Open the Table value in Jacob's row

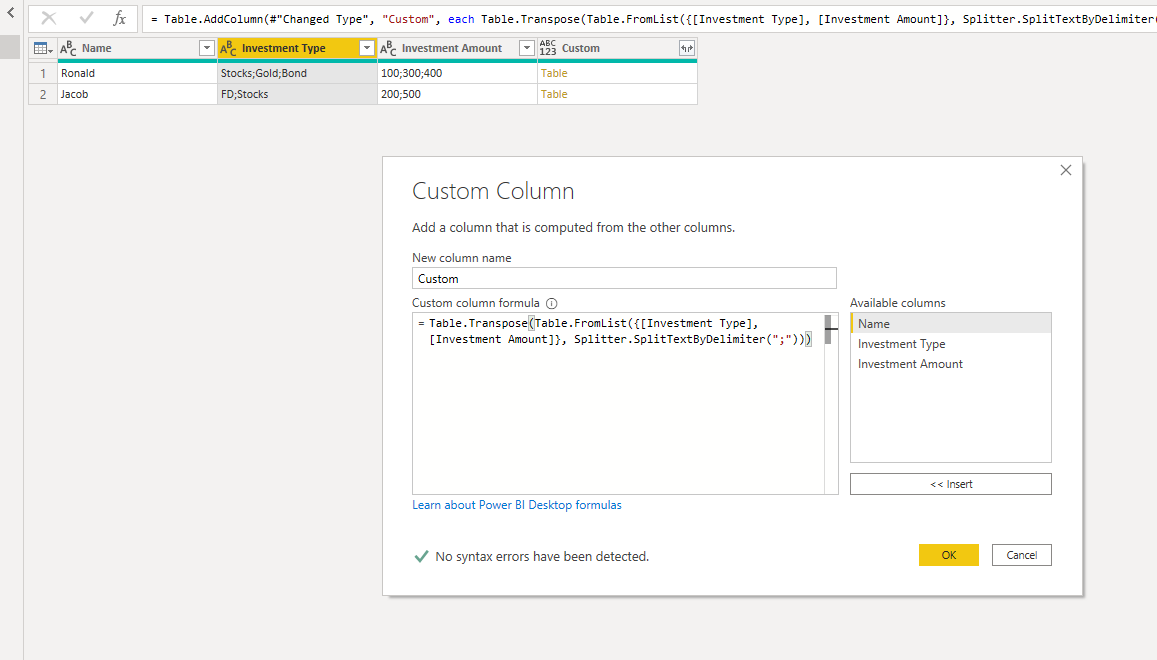click(554, 94)
